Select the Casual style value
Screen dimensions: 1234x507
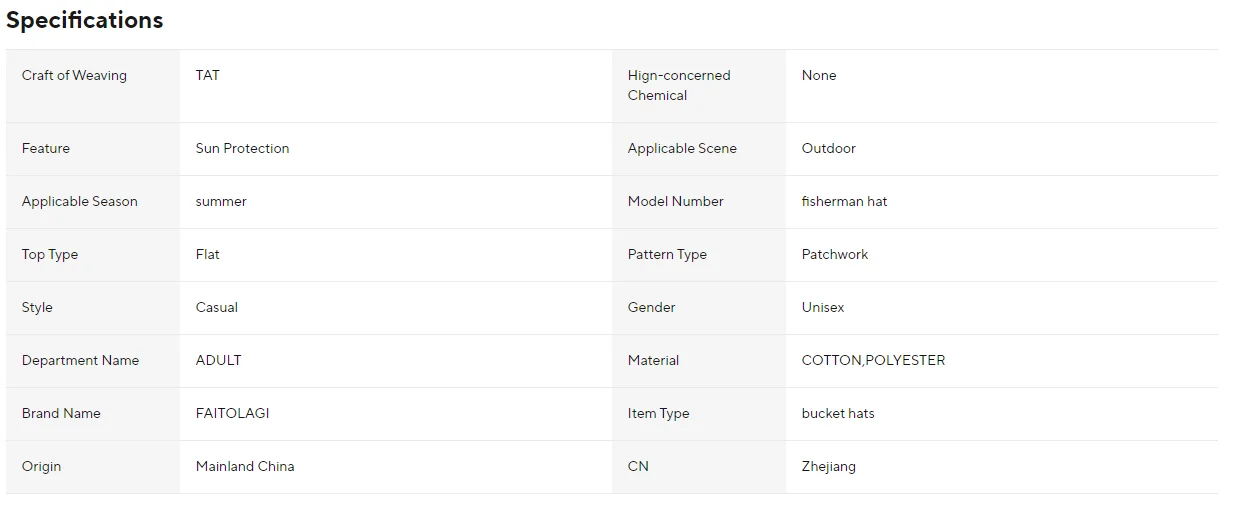[217, 308]
